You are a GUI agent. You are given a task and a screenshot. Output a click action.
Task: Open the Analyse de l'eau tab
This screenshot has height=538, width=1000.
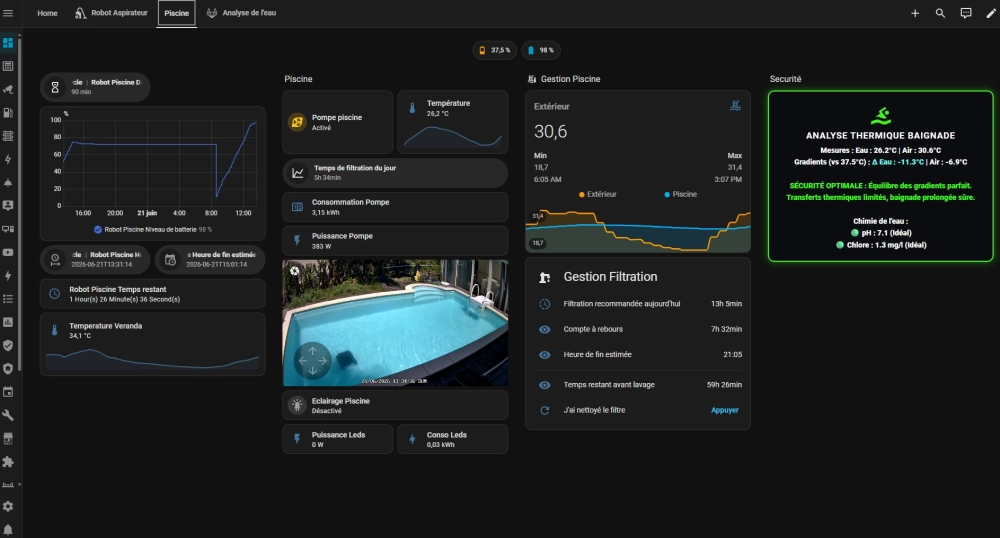tap(241, 13)
